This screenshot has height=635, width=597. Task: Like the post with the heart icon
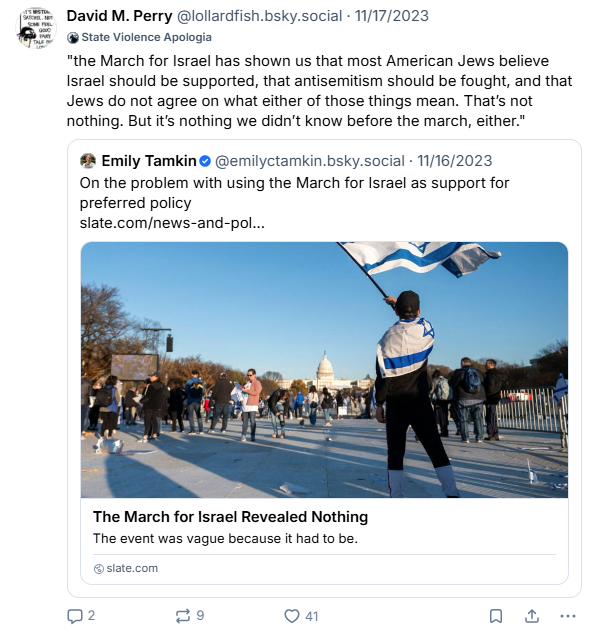pos(292,616)
